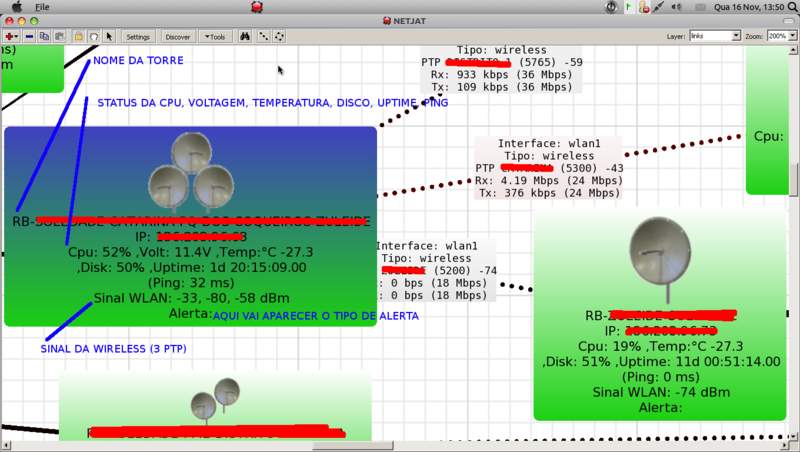Click the vertical scrollbar up arrow
This screenshot has width=800, height=452.
(x=793, y=50)
